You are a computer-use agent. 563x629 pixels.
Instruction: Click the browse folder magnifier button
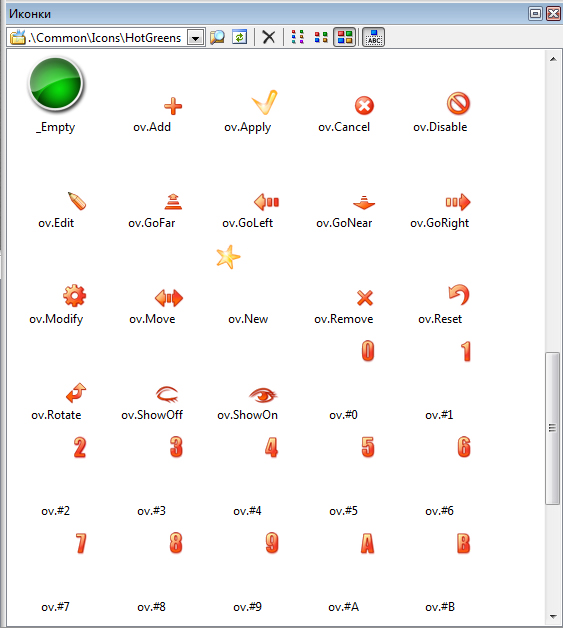click(x=217, y=37)
